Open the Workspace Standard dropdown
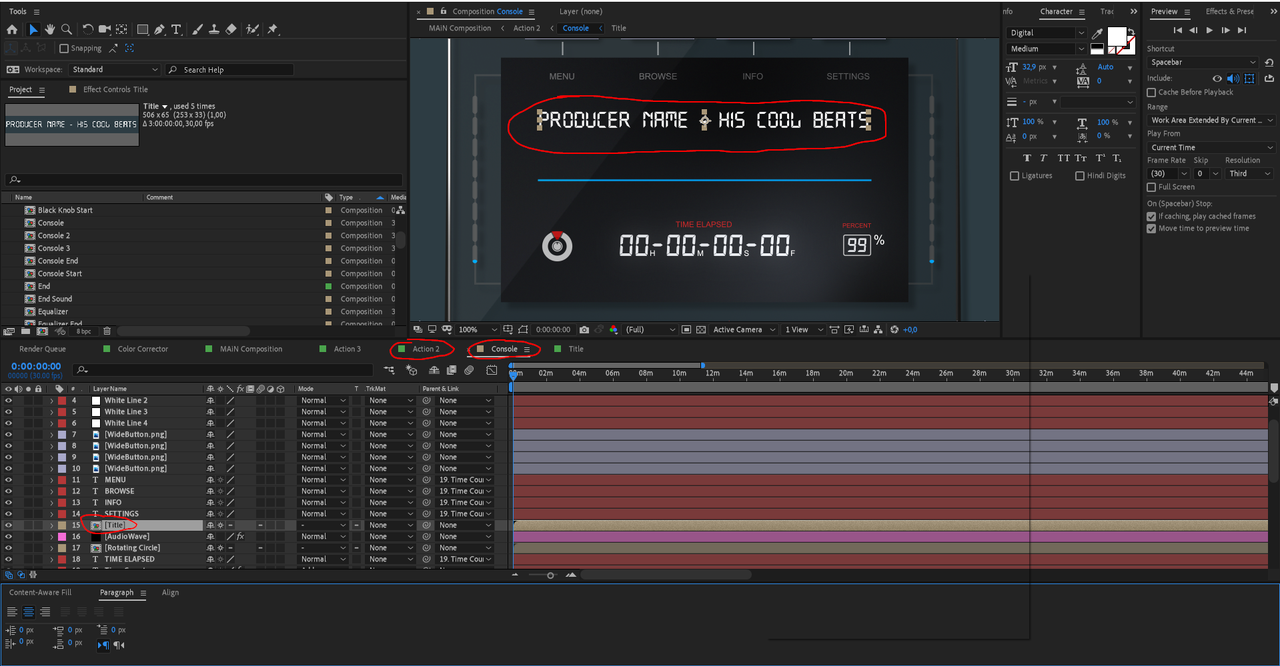The height and width of the screenshot is (666, 1280). 114,70
